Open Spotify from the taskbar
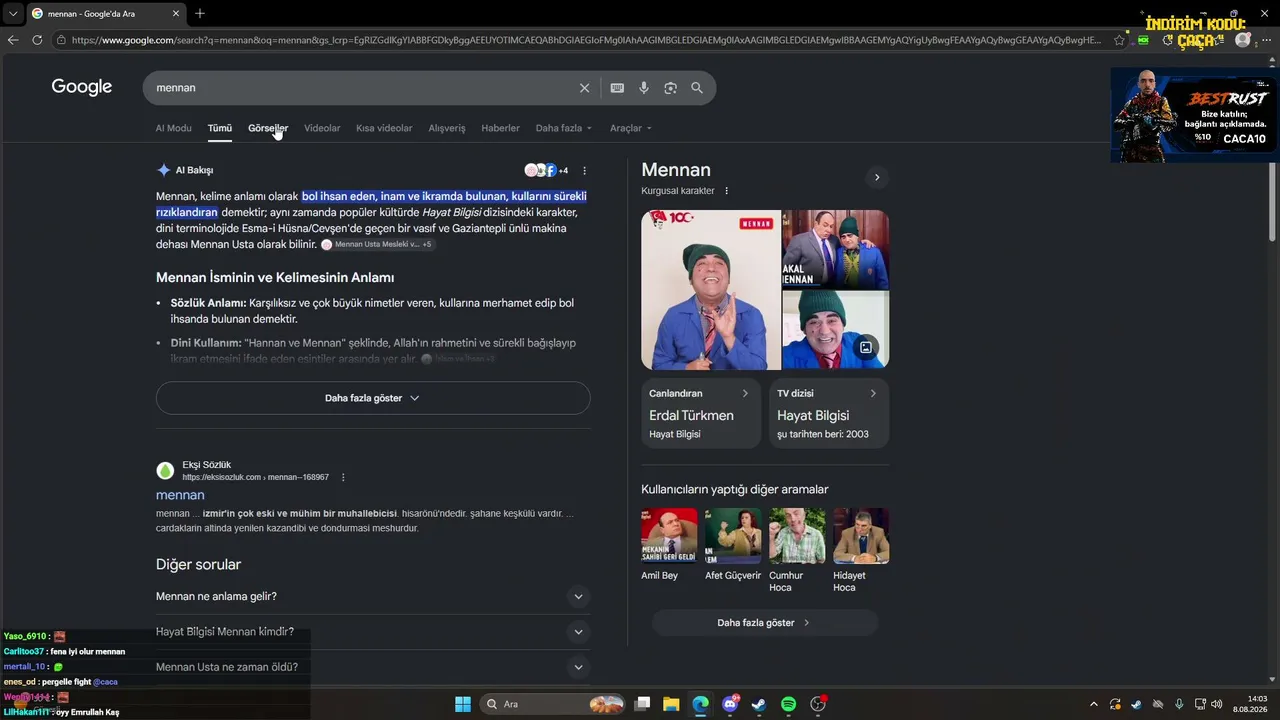 (788, 704)
